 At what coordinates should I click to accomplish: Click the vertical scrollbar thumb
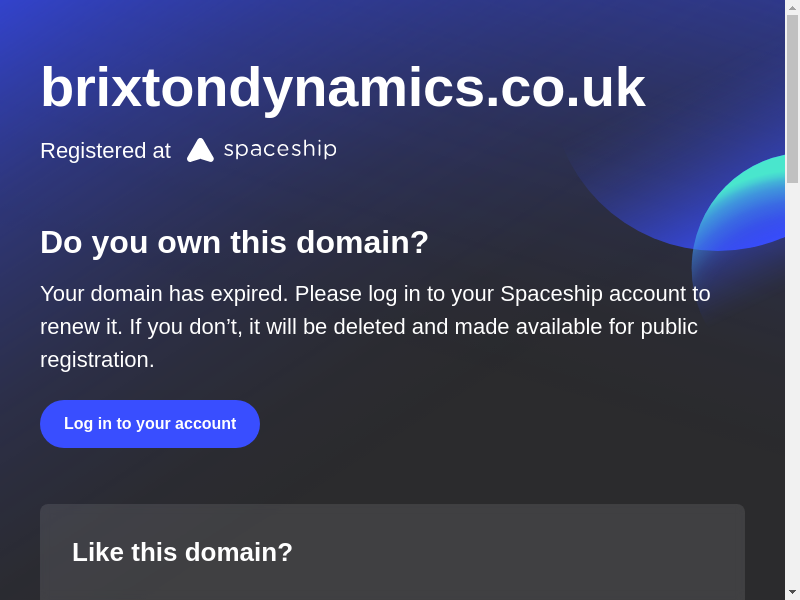click(x=792, y=98)
